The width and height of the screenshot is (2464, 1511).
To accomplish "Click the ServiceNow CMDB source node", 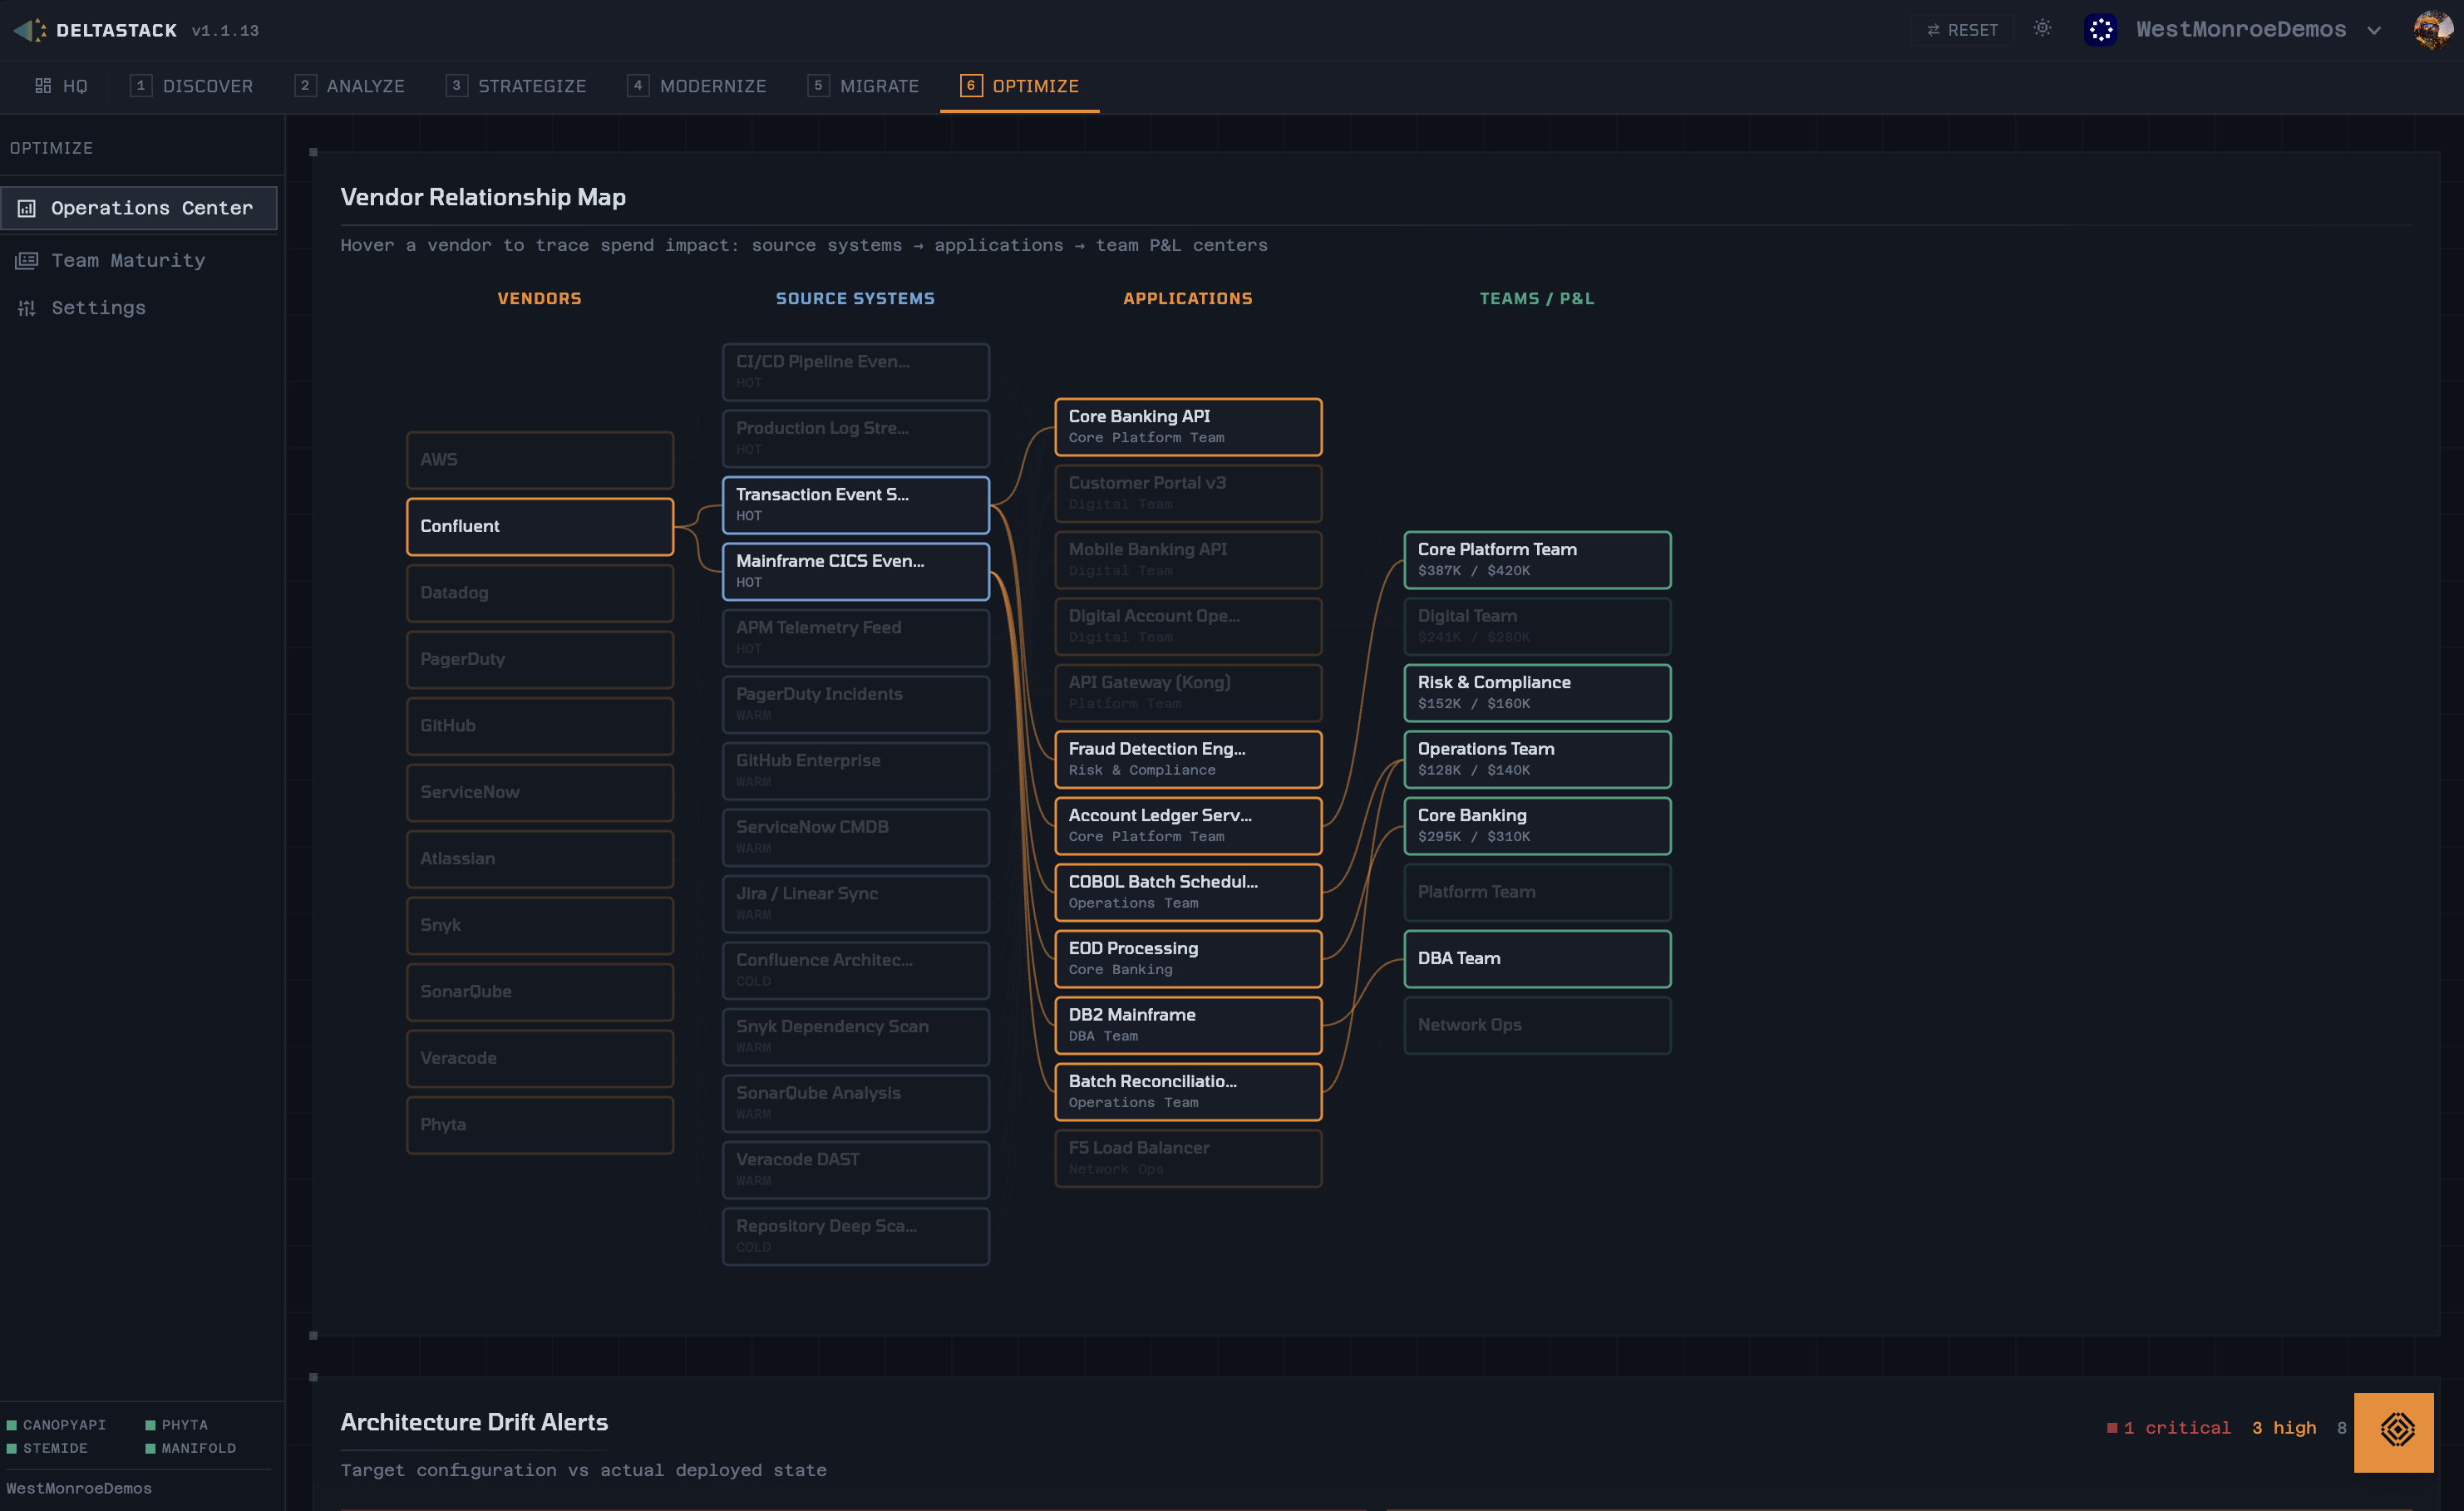I will (x=856, y=837).
